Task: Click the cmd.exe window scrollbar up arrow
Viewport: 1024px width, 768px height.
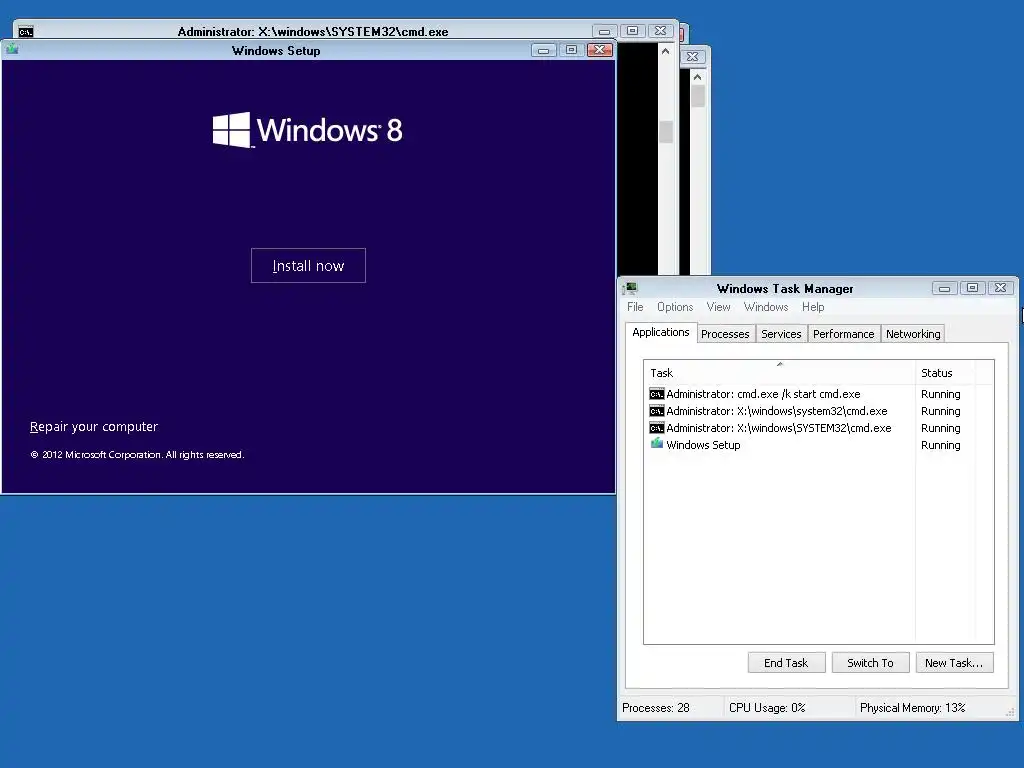Action: coord(665,51)
